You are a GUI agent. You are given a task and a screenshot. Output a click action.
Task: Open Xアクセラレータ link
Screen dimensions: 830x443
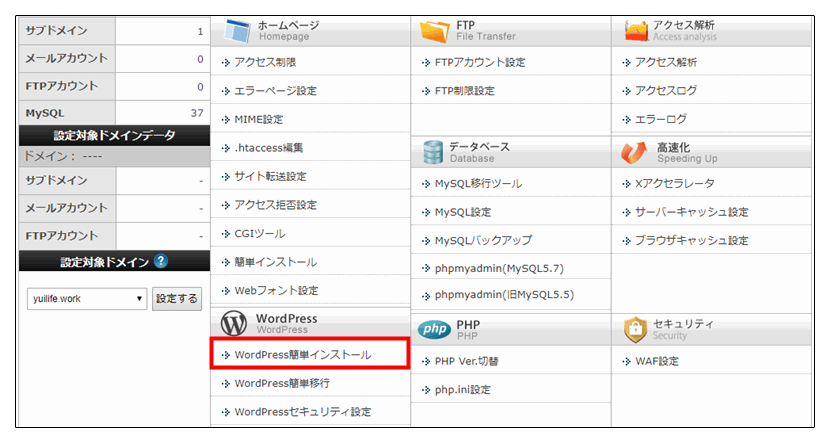coord(675,184)
